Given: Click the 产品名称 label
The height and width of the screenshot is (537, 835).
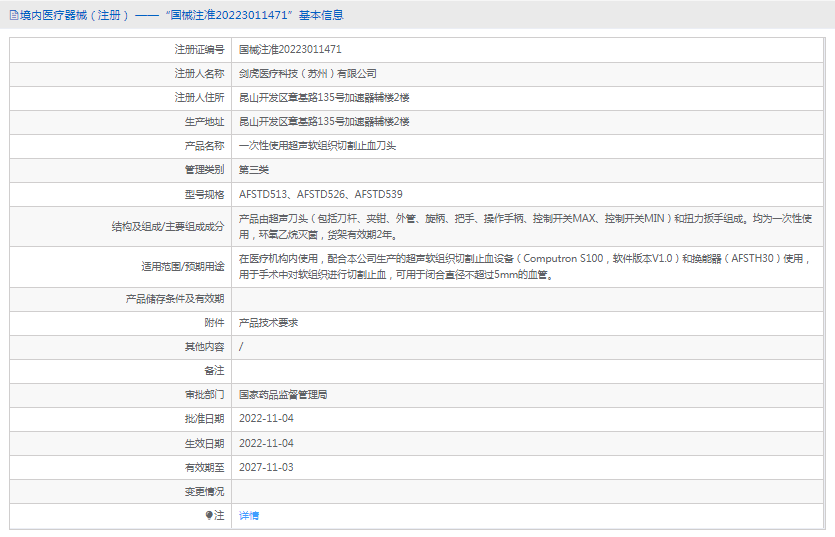Looking at the screenshot, I should coord(204,145).
